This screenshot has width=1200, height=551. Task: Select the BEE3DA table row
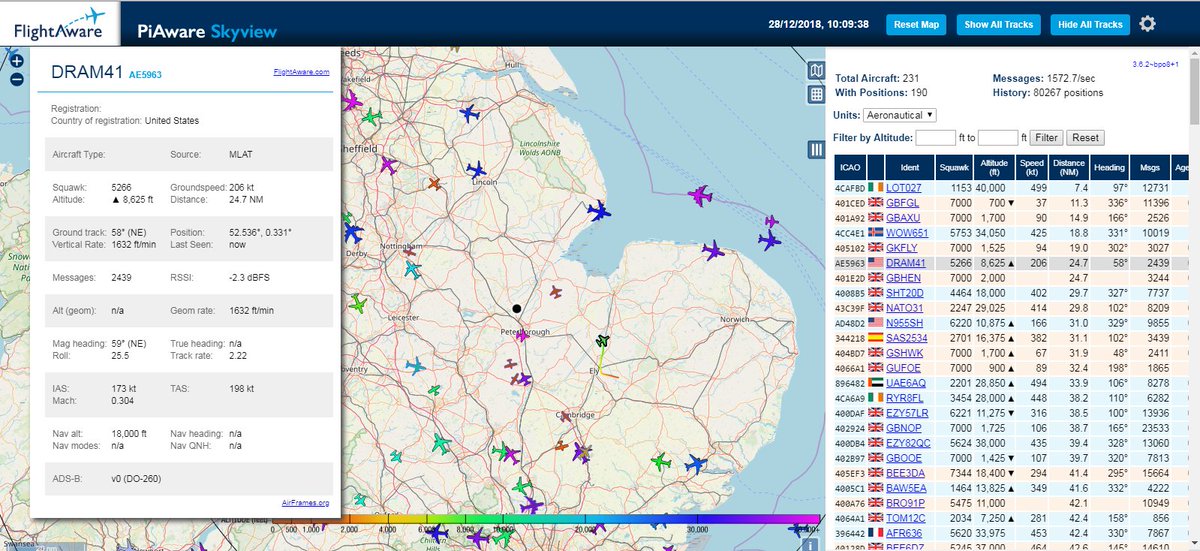coord(1012,472)
